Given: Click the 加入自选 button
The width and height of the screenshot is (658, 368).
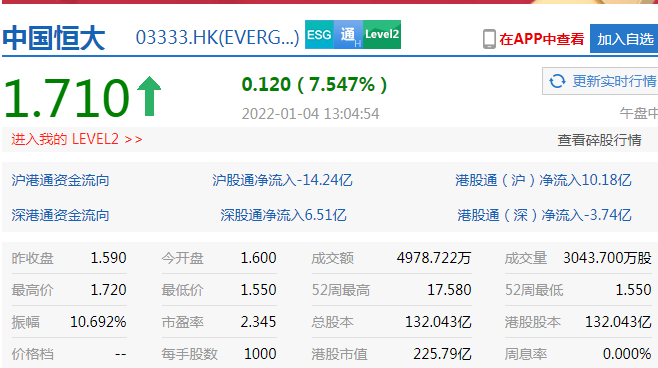Looking at the screenshot, I should [x=624, y=39].
